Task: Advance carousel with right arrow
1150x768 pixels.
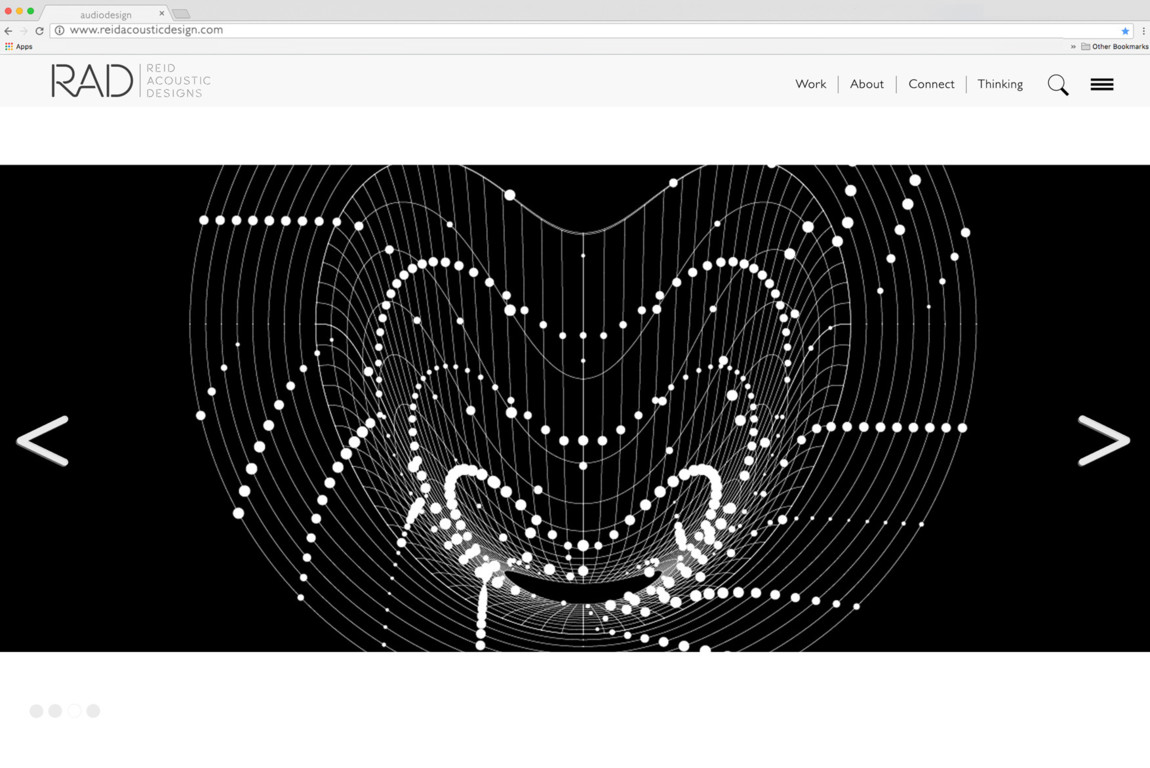Action: pyautogui.click(x=1103, y=441)
